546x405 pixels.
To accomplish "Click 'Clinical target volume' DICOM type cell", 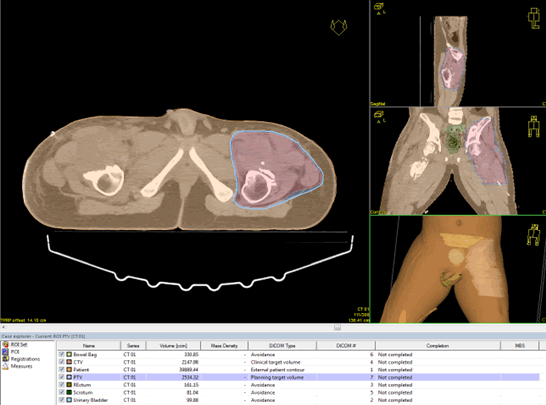I will click(x=275, y=362).
